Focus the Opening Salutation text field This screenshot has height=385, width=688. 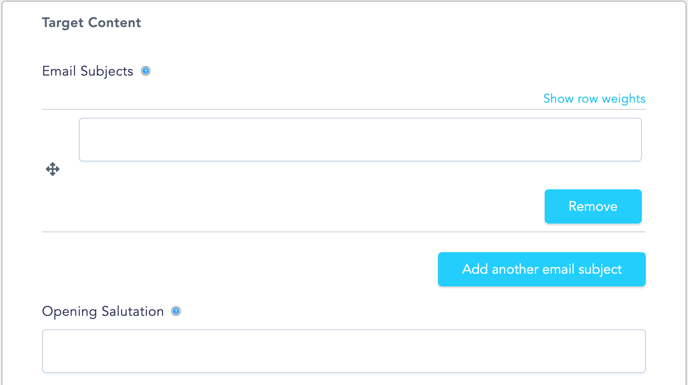[x=344, y=351]
